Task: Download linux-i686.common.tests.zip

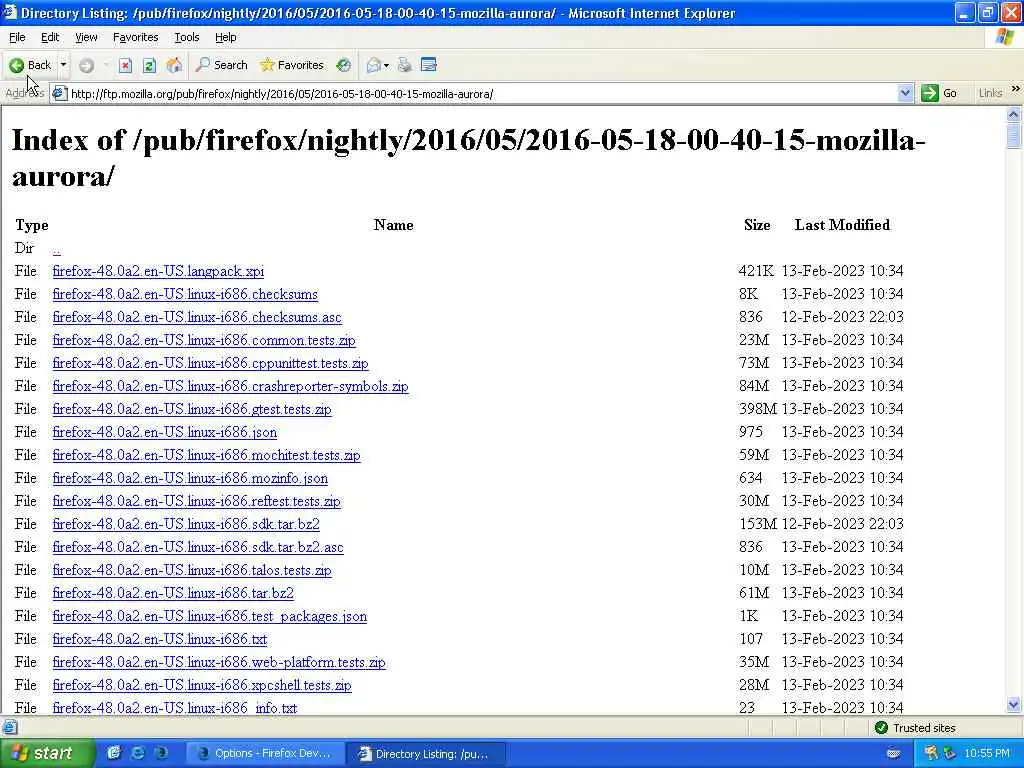Action: (204, 340)
